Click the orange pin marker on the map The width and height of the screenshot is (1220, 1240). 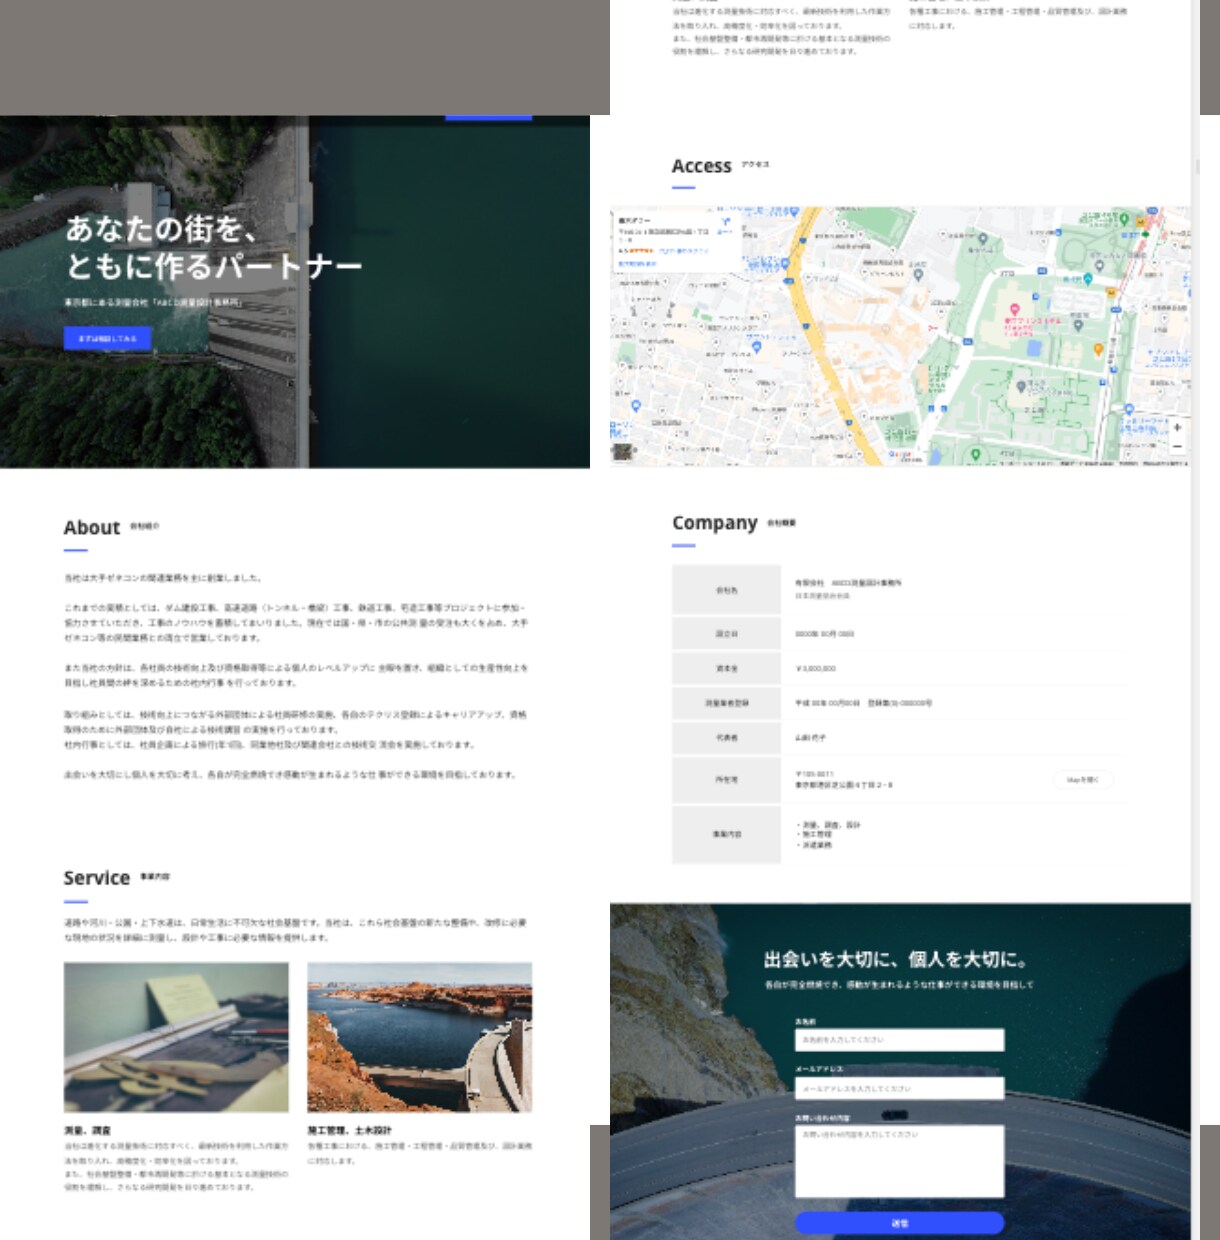(x=1098, y=349)
